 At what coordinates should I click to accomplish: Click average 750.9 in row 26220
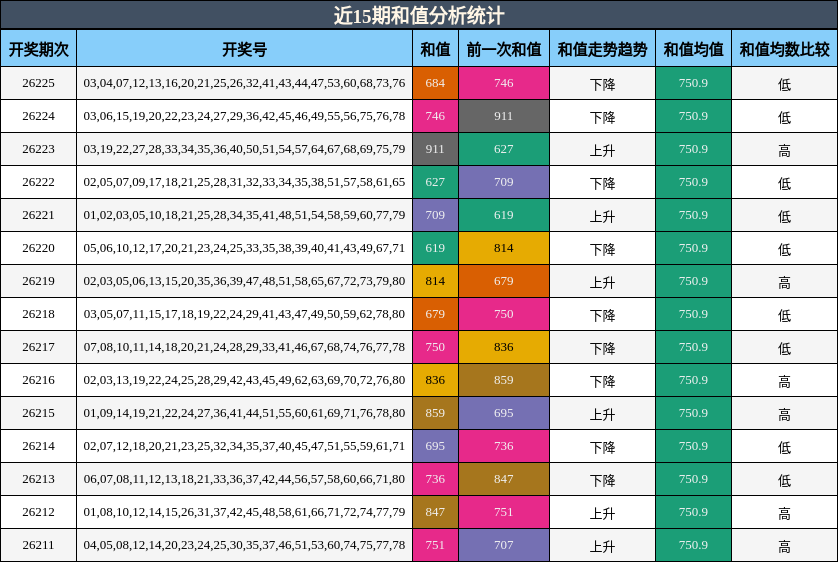693,248
